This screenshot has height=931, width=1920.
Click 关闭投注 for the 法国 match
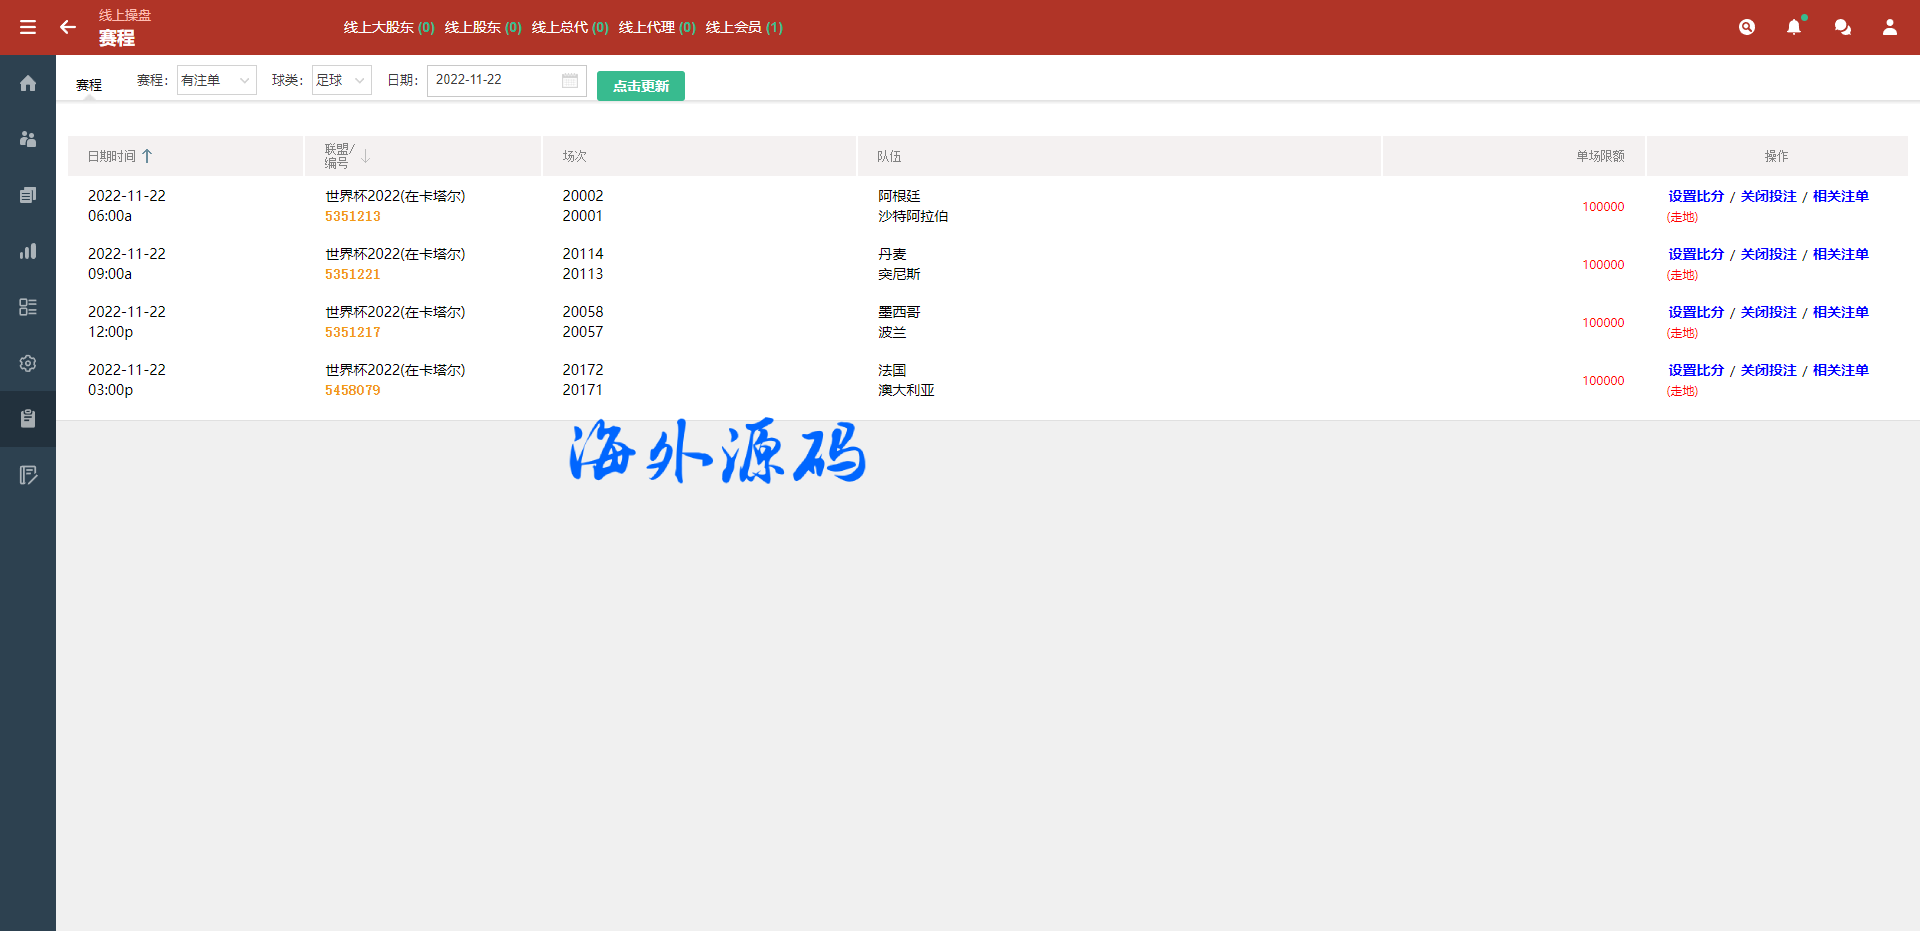coord(1768,370)
